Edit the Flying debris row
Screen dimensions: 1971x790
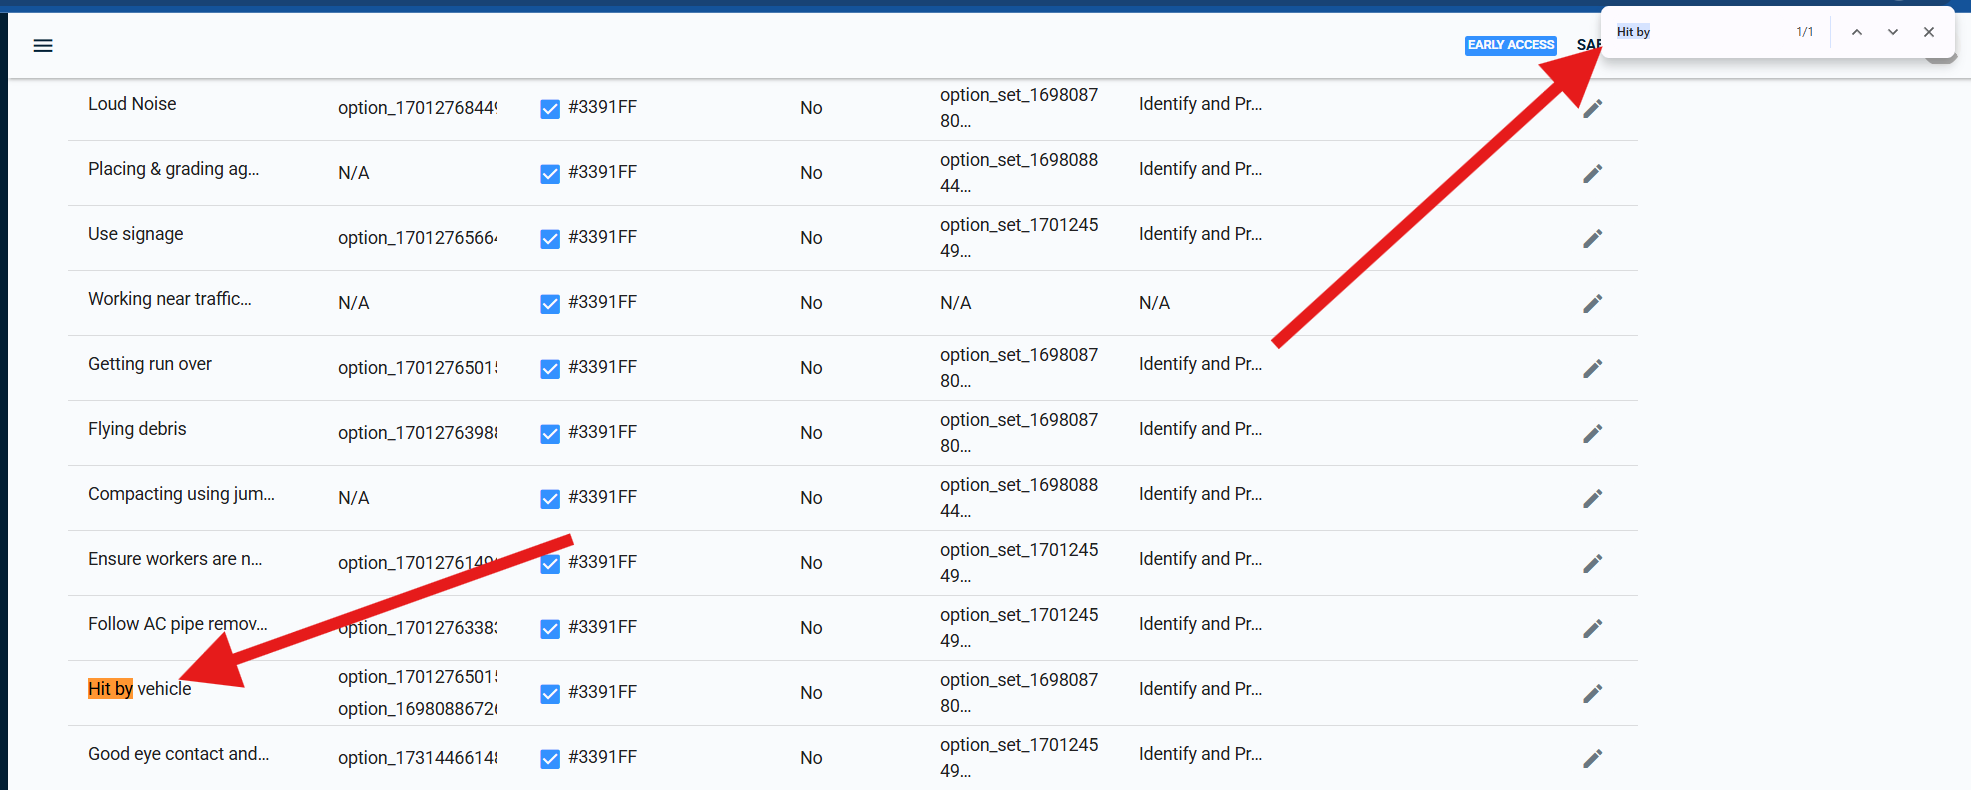(1592, 433)
